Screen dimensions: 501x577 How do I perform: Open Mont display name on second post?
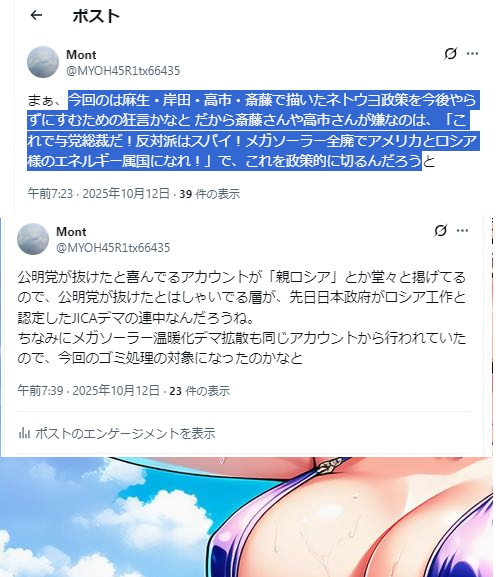[x=71, y=232]
